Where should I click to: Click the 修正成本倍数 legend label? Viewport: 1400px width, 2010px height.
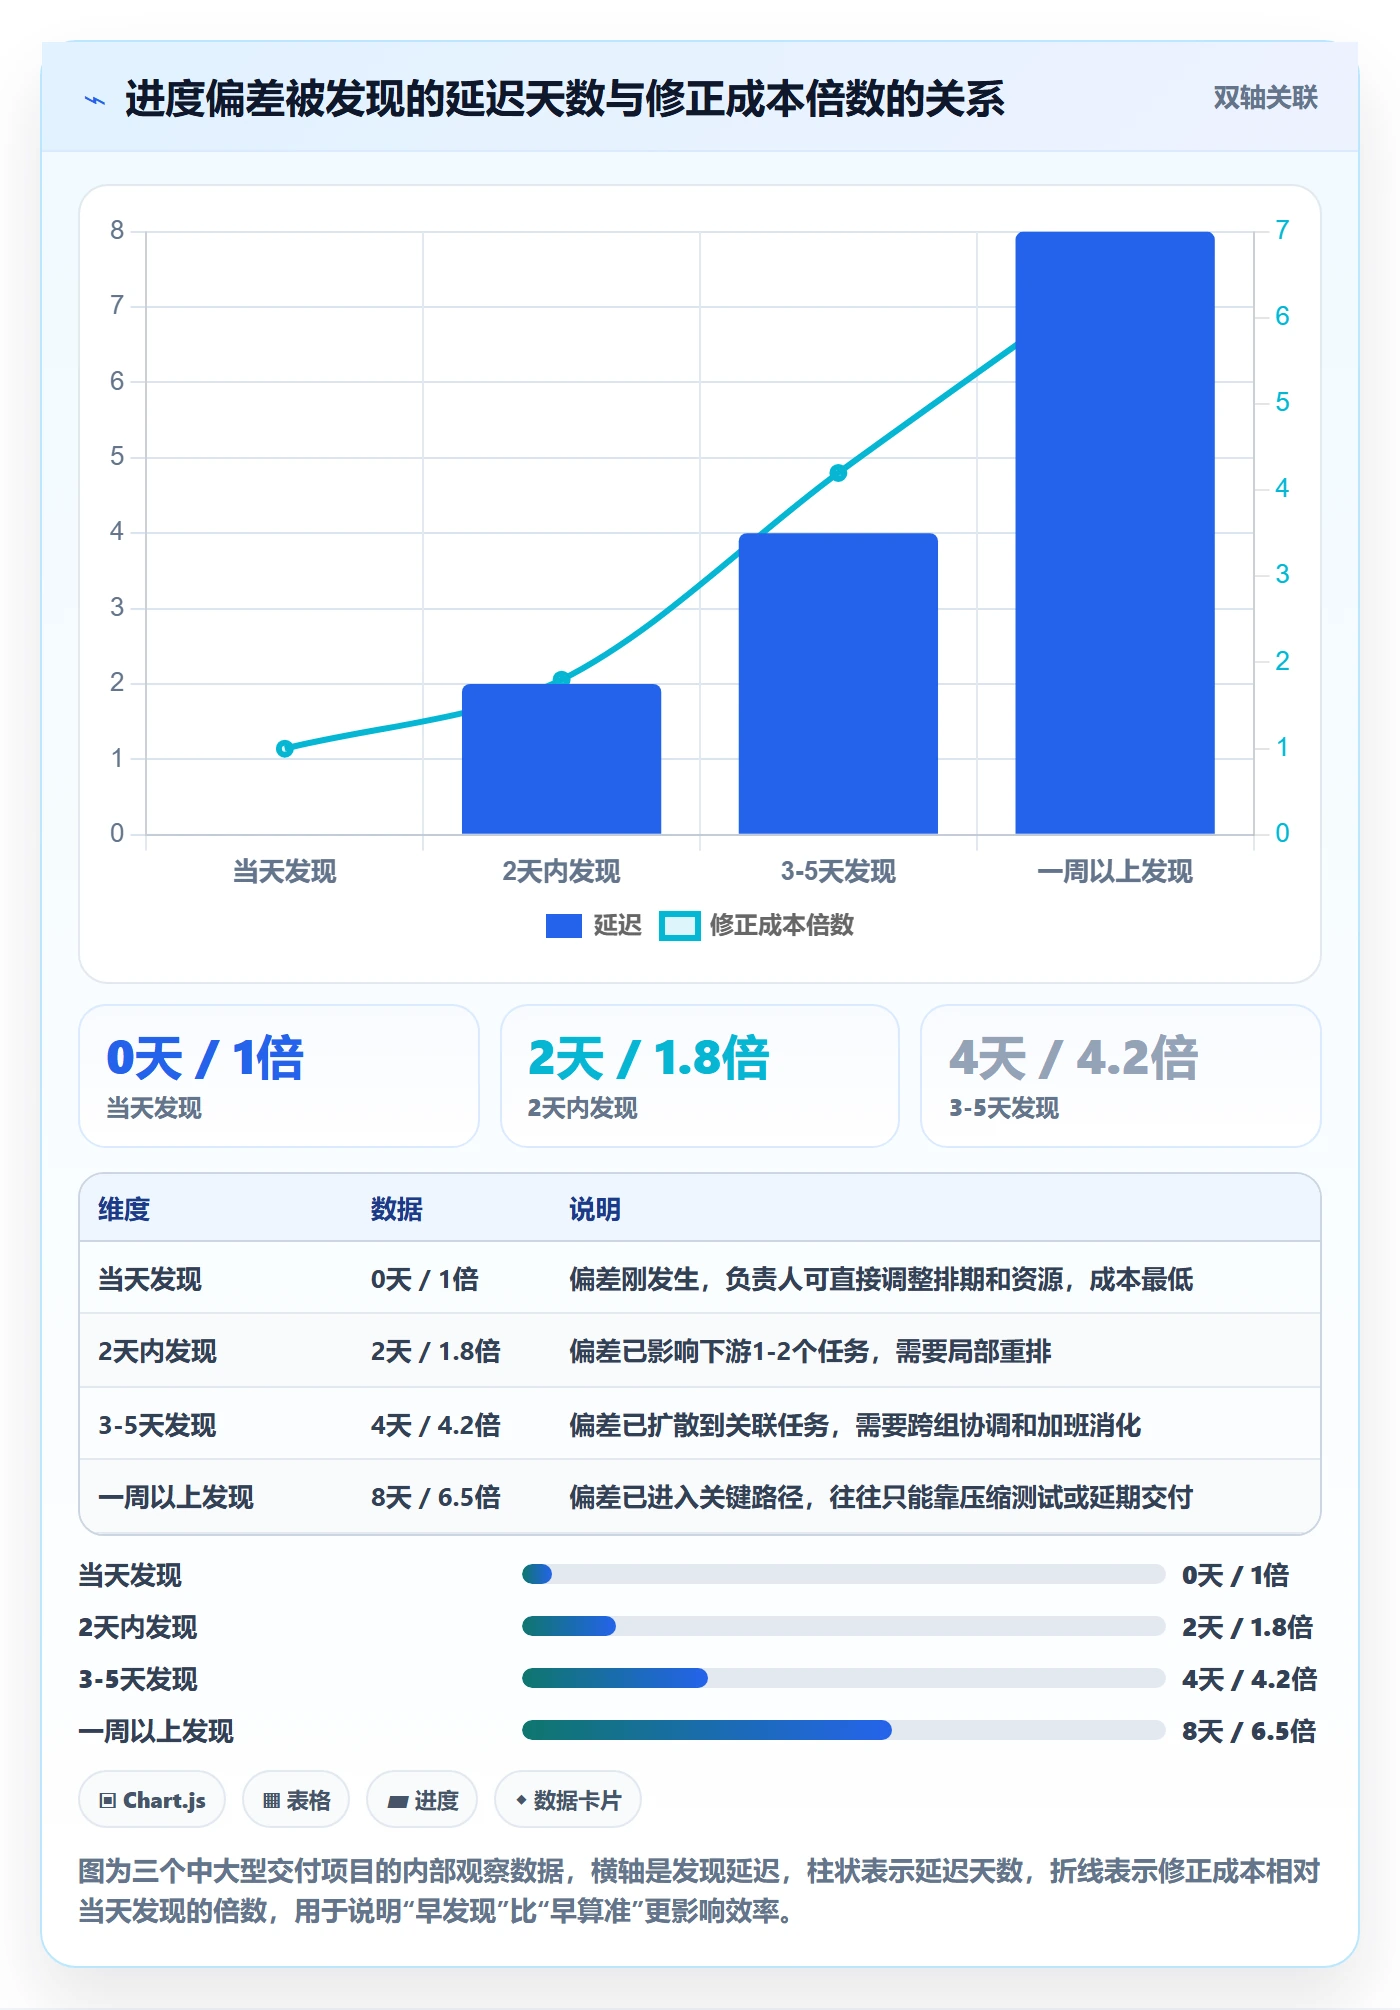(x=782, y=925)
